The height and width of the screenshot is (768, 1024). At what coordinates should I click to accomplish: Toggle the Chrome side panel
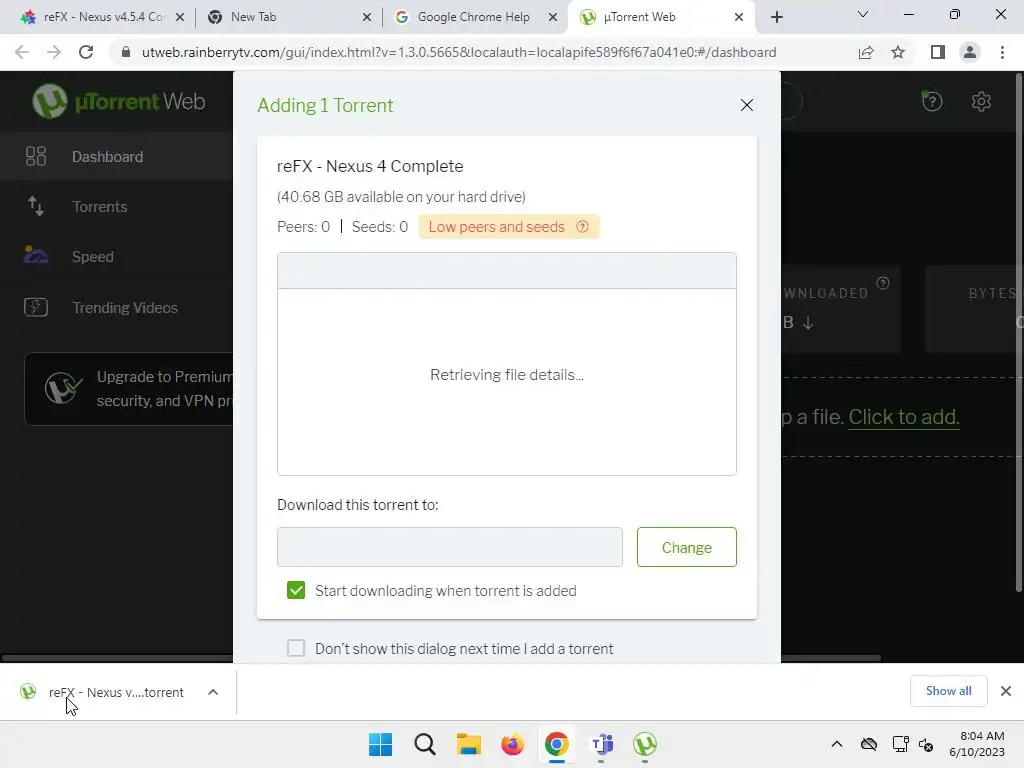tap(937, 52)
